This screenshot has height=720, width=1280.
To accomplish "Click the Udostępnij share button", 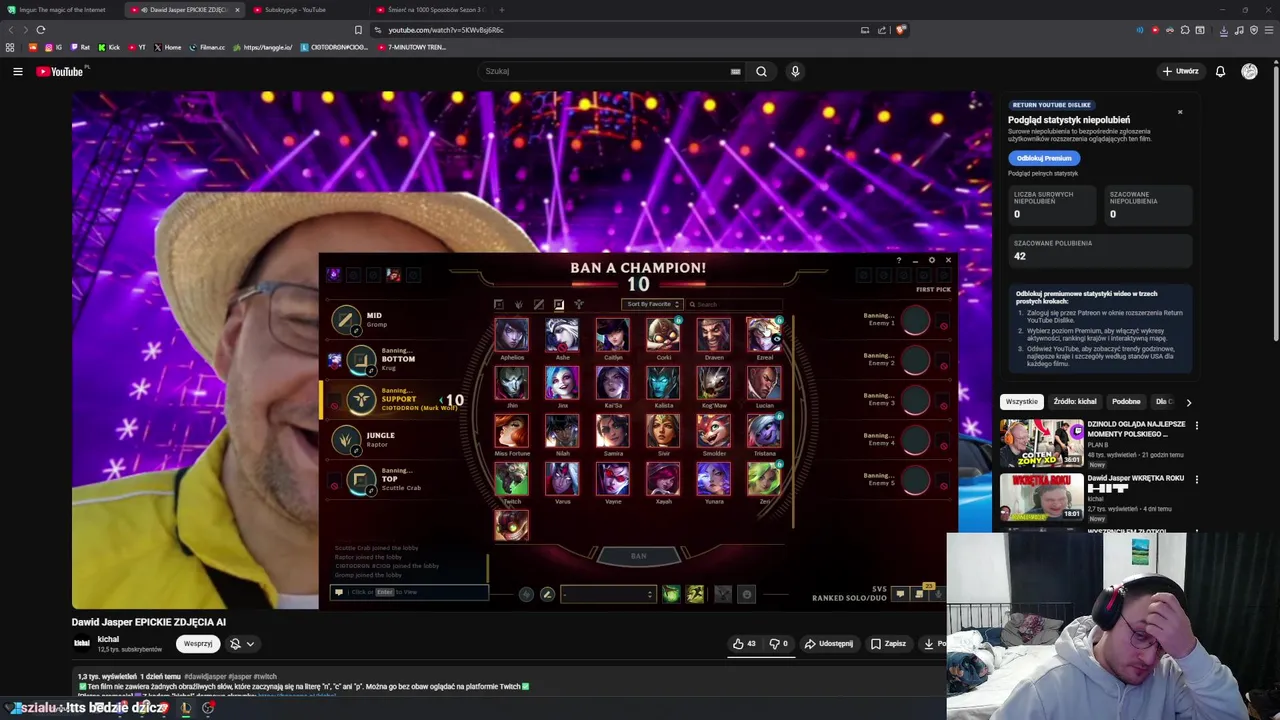I will click(x=829, y=644).
